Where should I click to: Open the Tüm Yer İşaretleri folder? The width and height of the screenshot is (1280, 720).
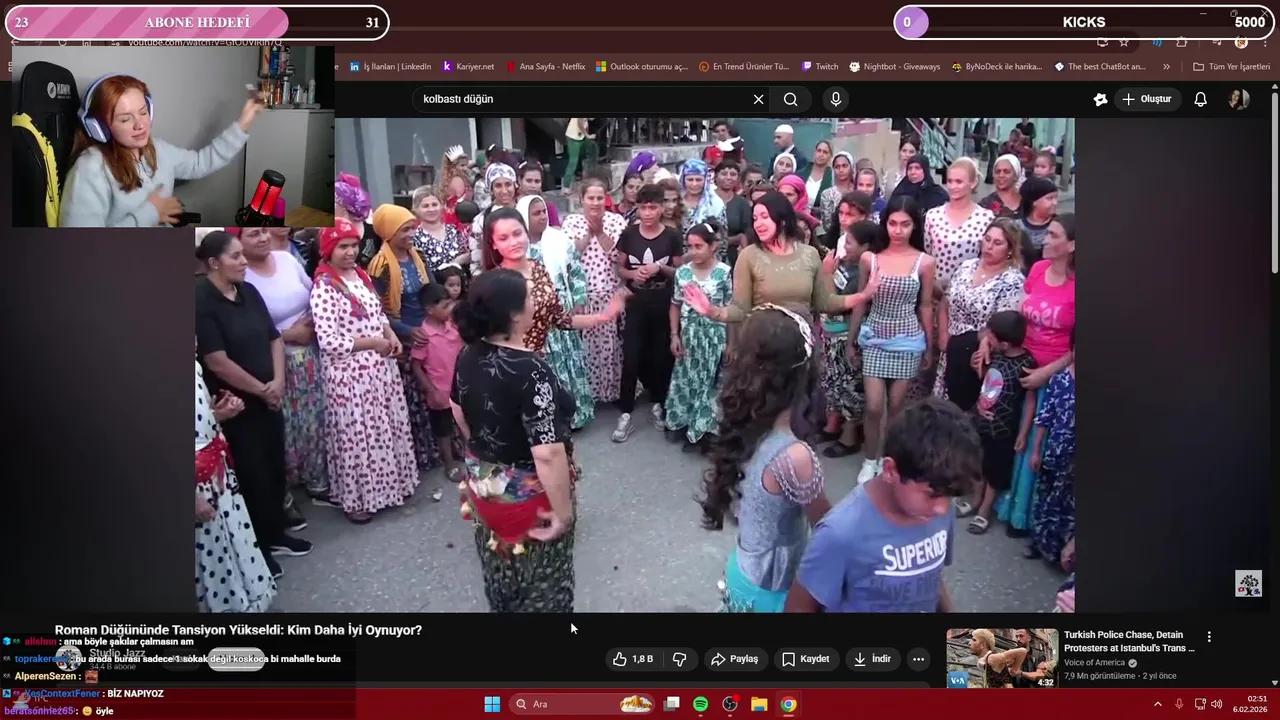point(1231,67)
